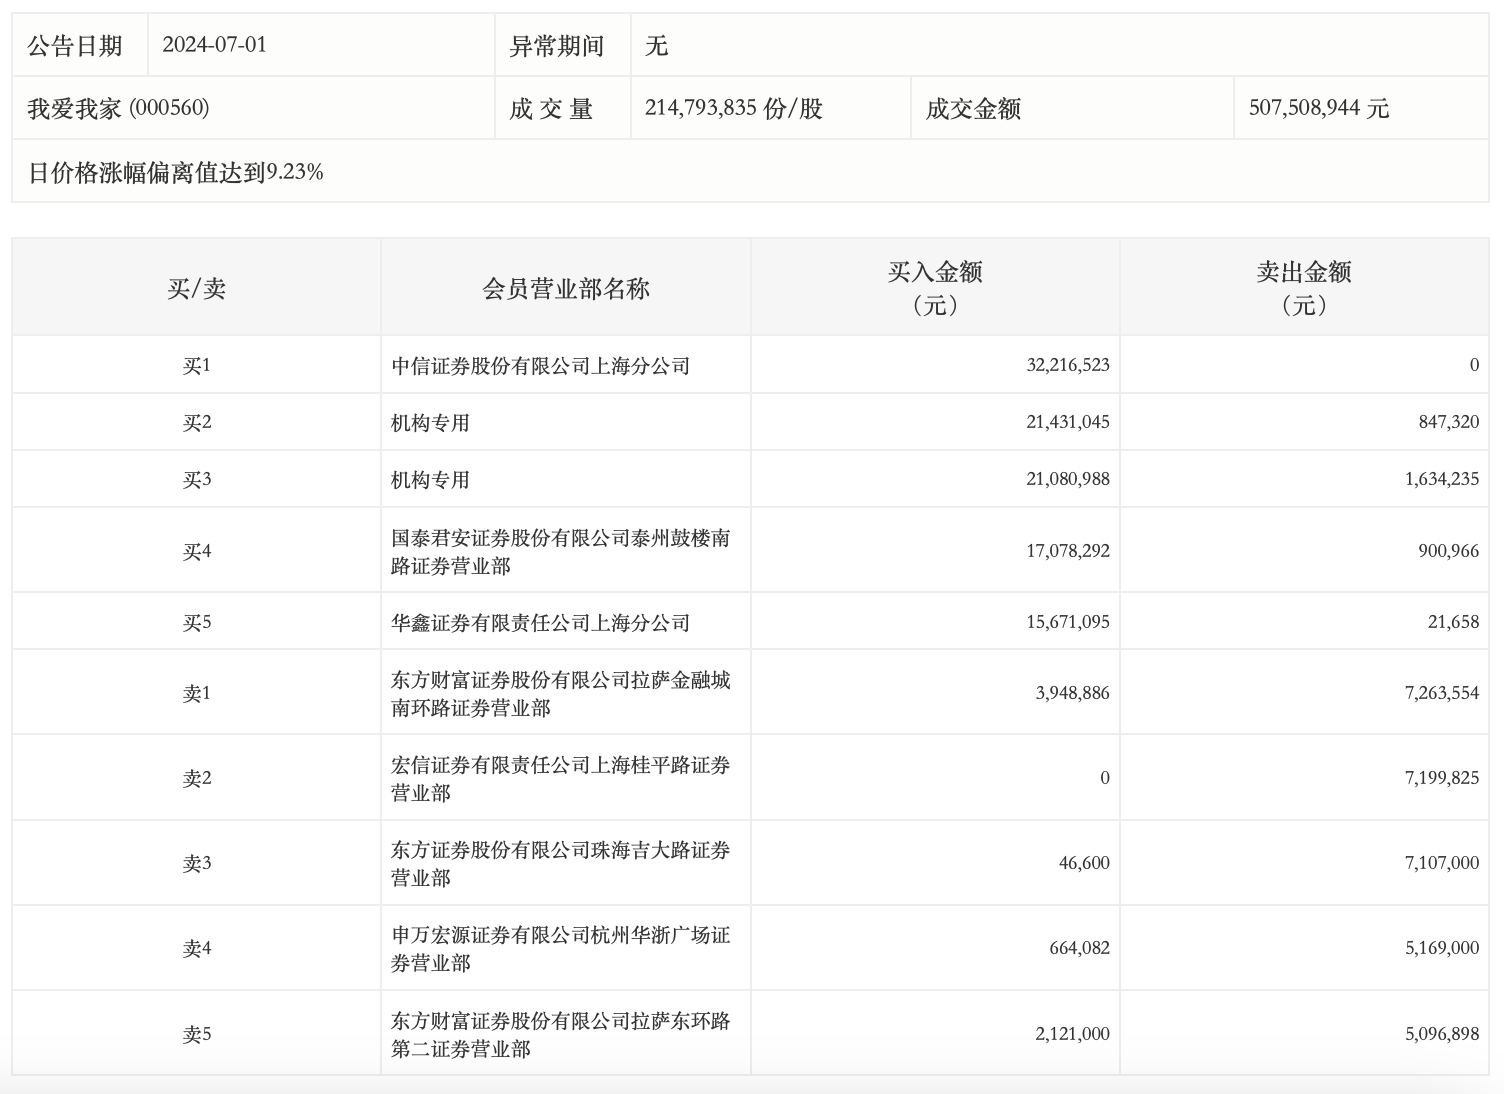
Task: Click the turnover amount 507,508,944 元
Action: [1318, 108]
